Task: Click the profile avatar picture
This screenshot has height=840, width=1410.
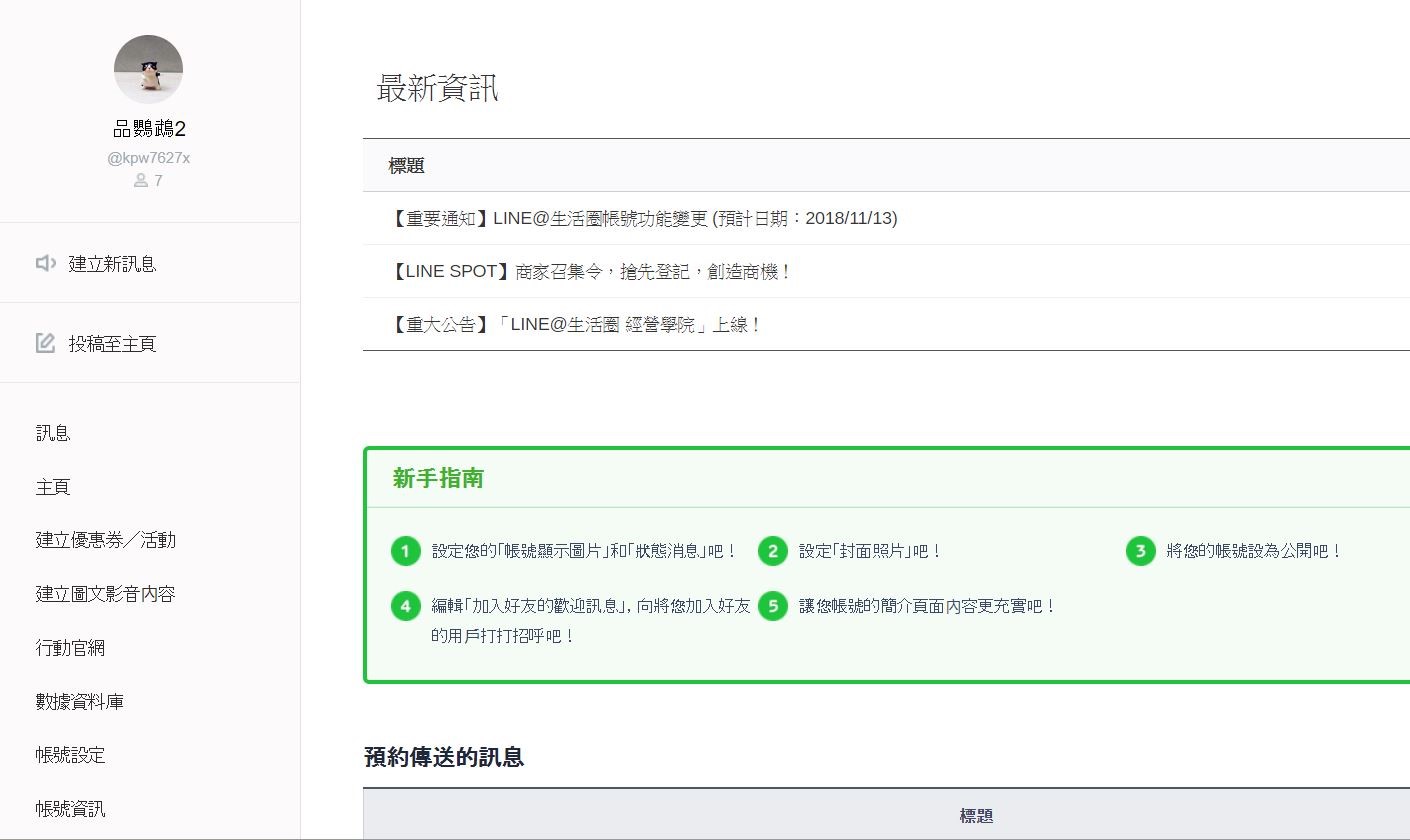Action: (149, 69)
